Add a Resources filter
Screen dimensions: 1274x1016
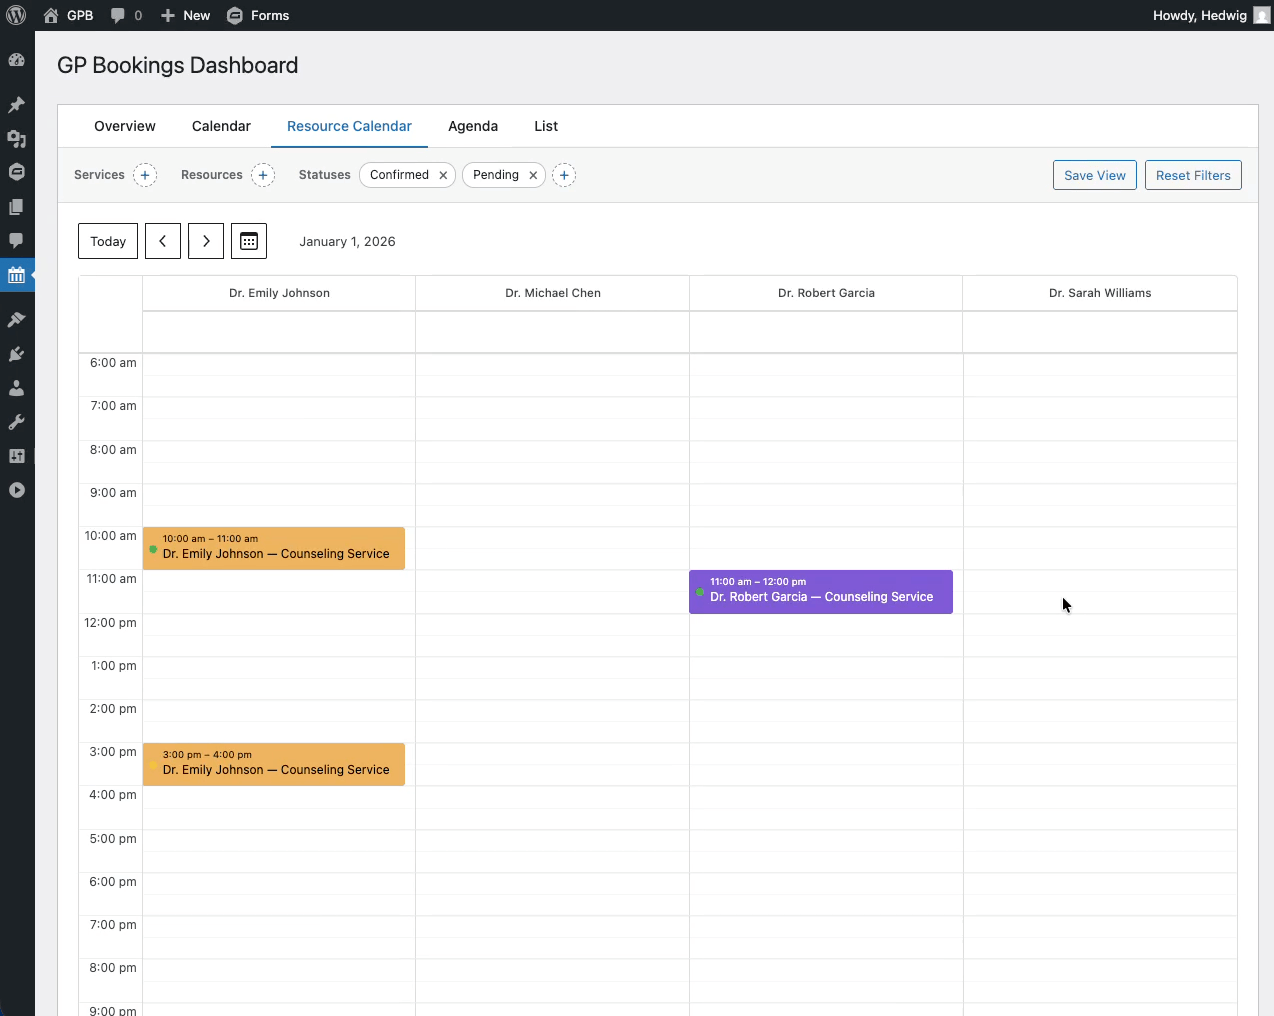(263, 175)
